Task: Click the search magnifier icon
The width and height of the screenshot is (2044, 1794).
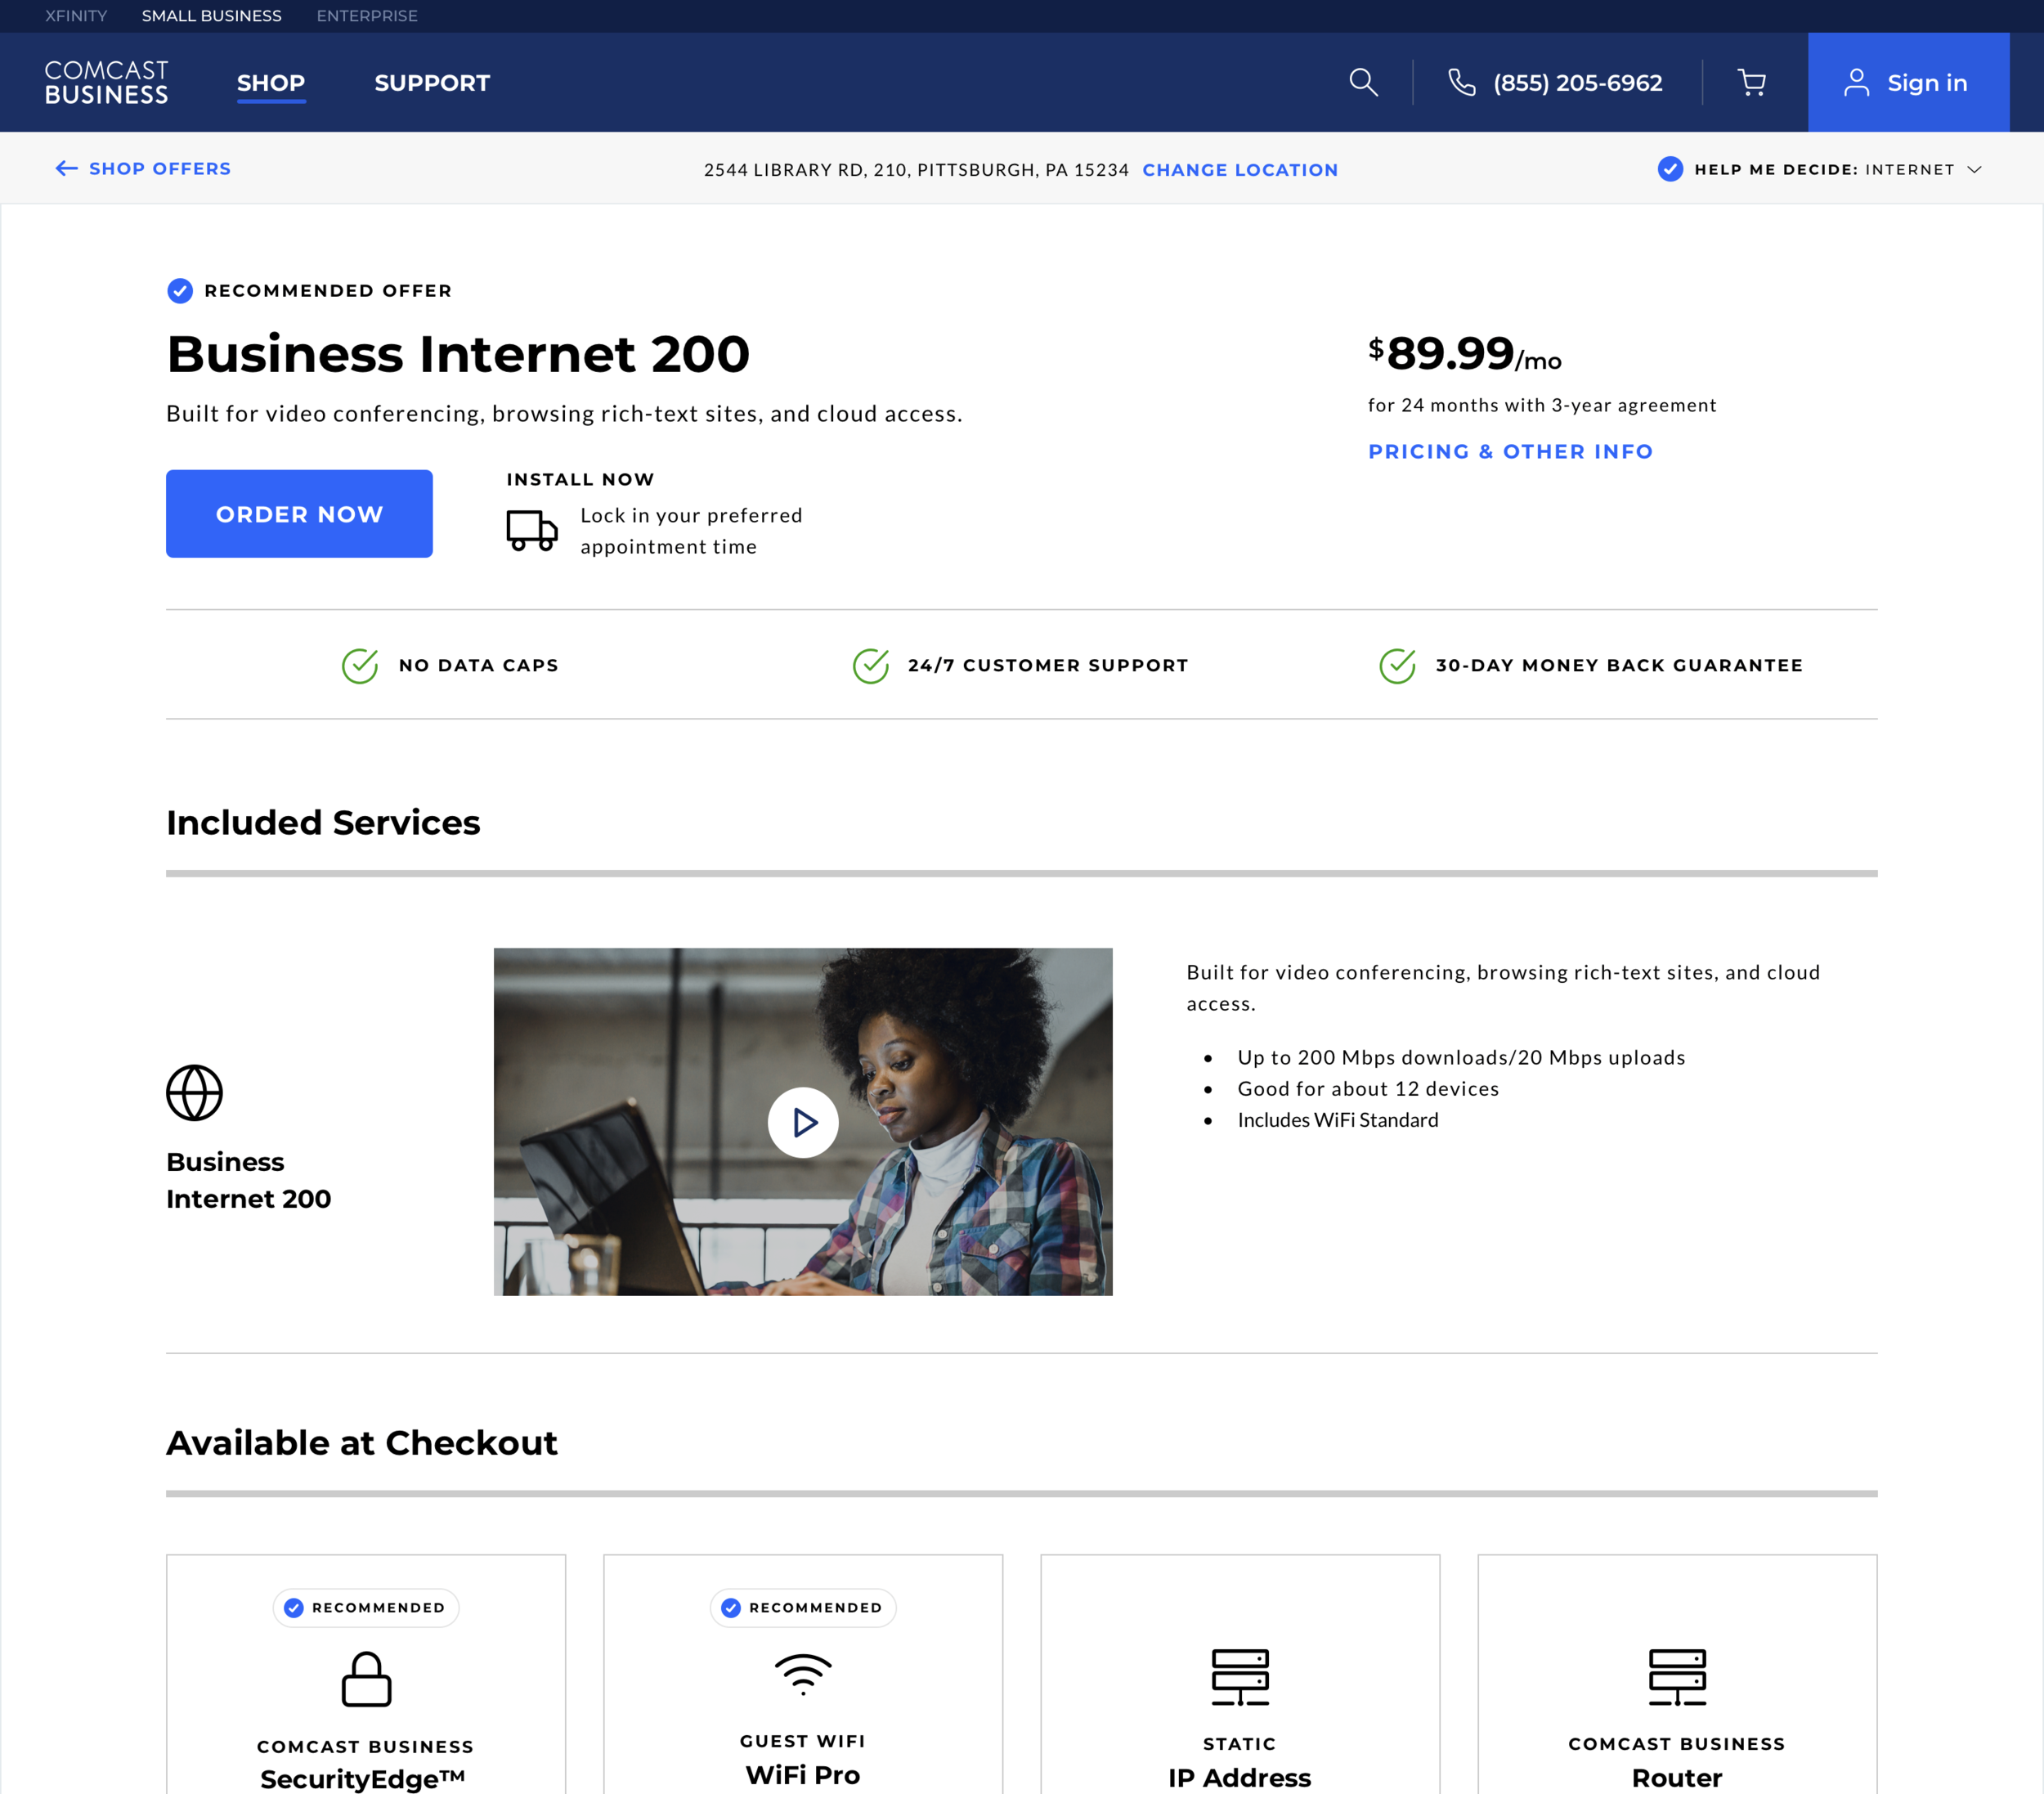Action: [1363, 82]
